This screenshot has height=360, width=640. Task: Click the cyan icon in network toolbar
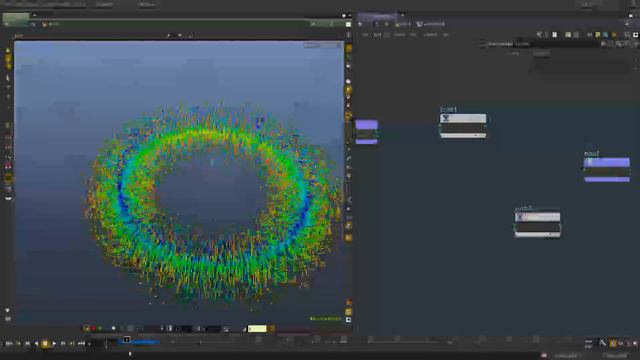[606, 35]
